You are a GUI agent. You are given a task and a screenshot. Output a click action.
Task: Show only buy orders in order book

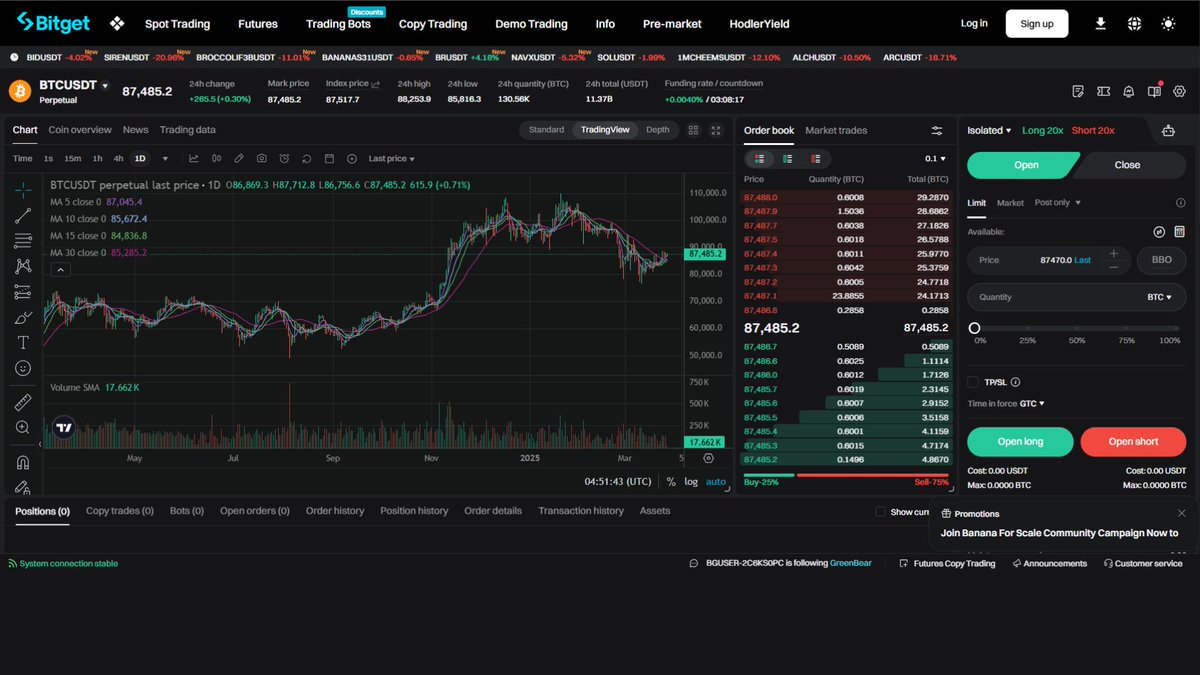pos(788,158)
